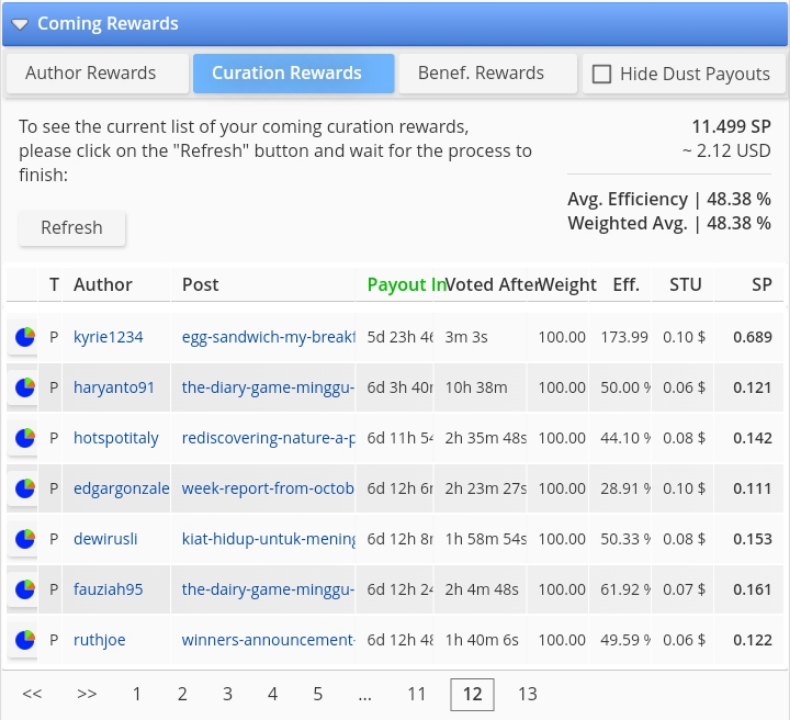Jump to page 13
The width and height of the screenshot is (790, 720).
tap(528, 694)
